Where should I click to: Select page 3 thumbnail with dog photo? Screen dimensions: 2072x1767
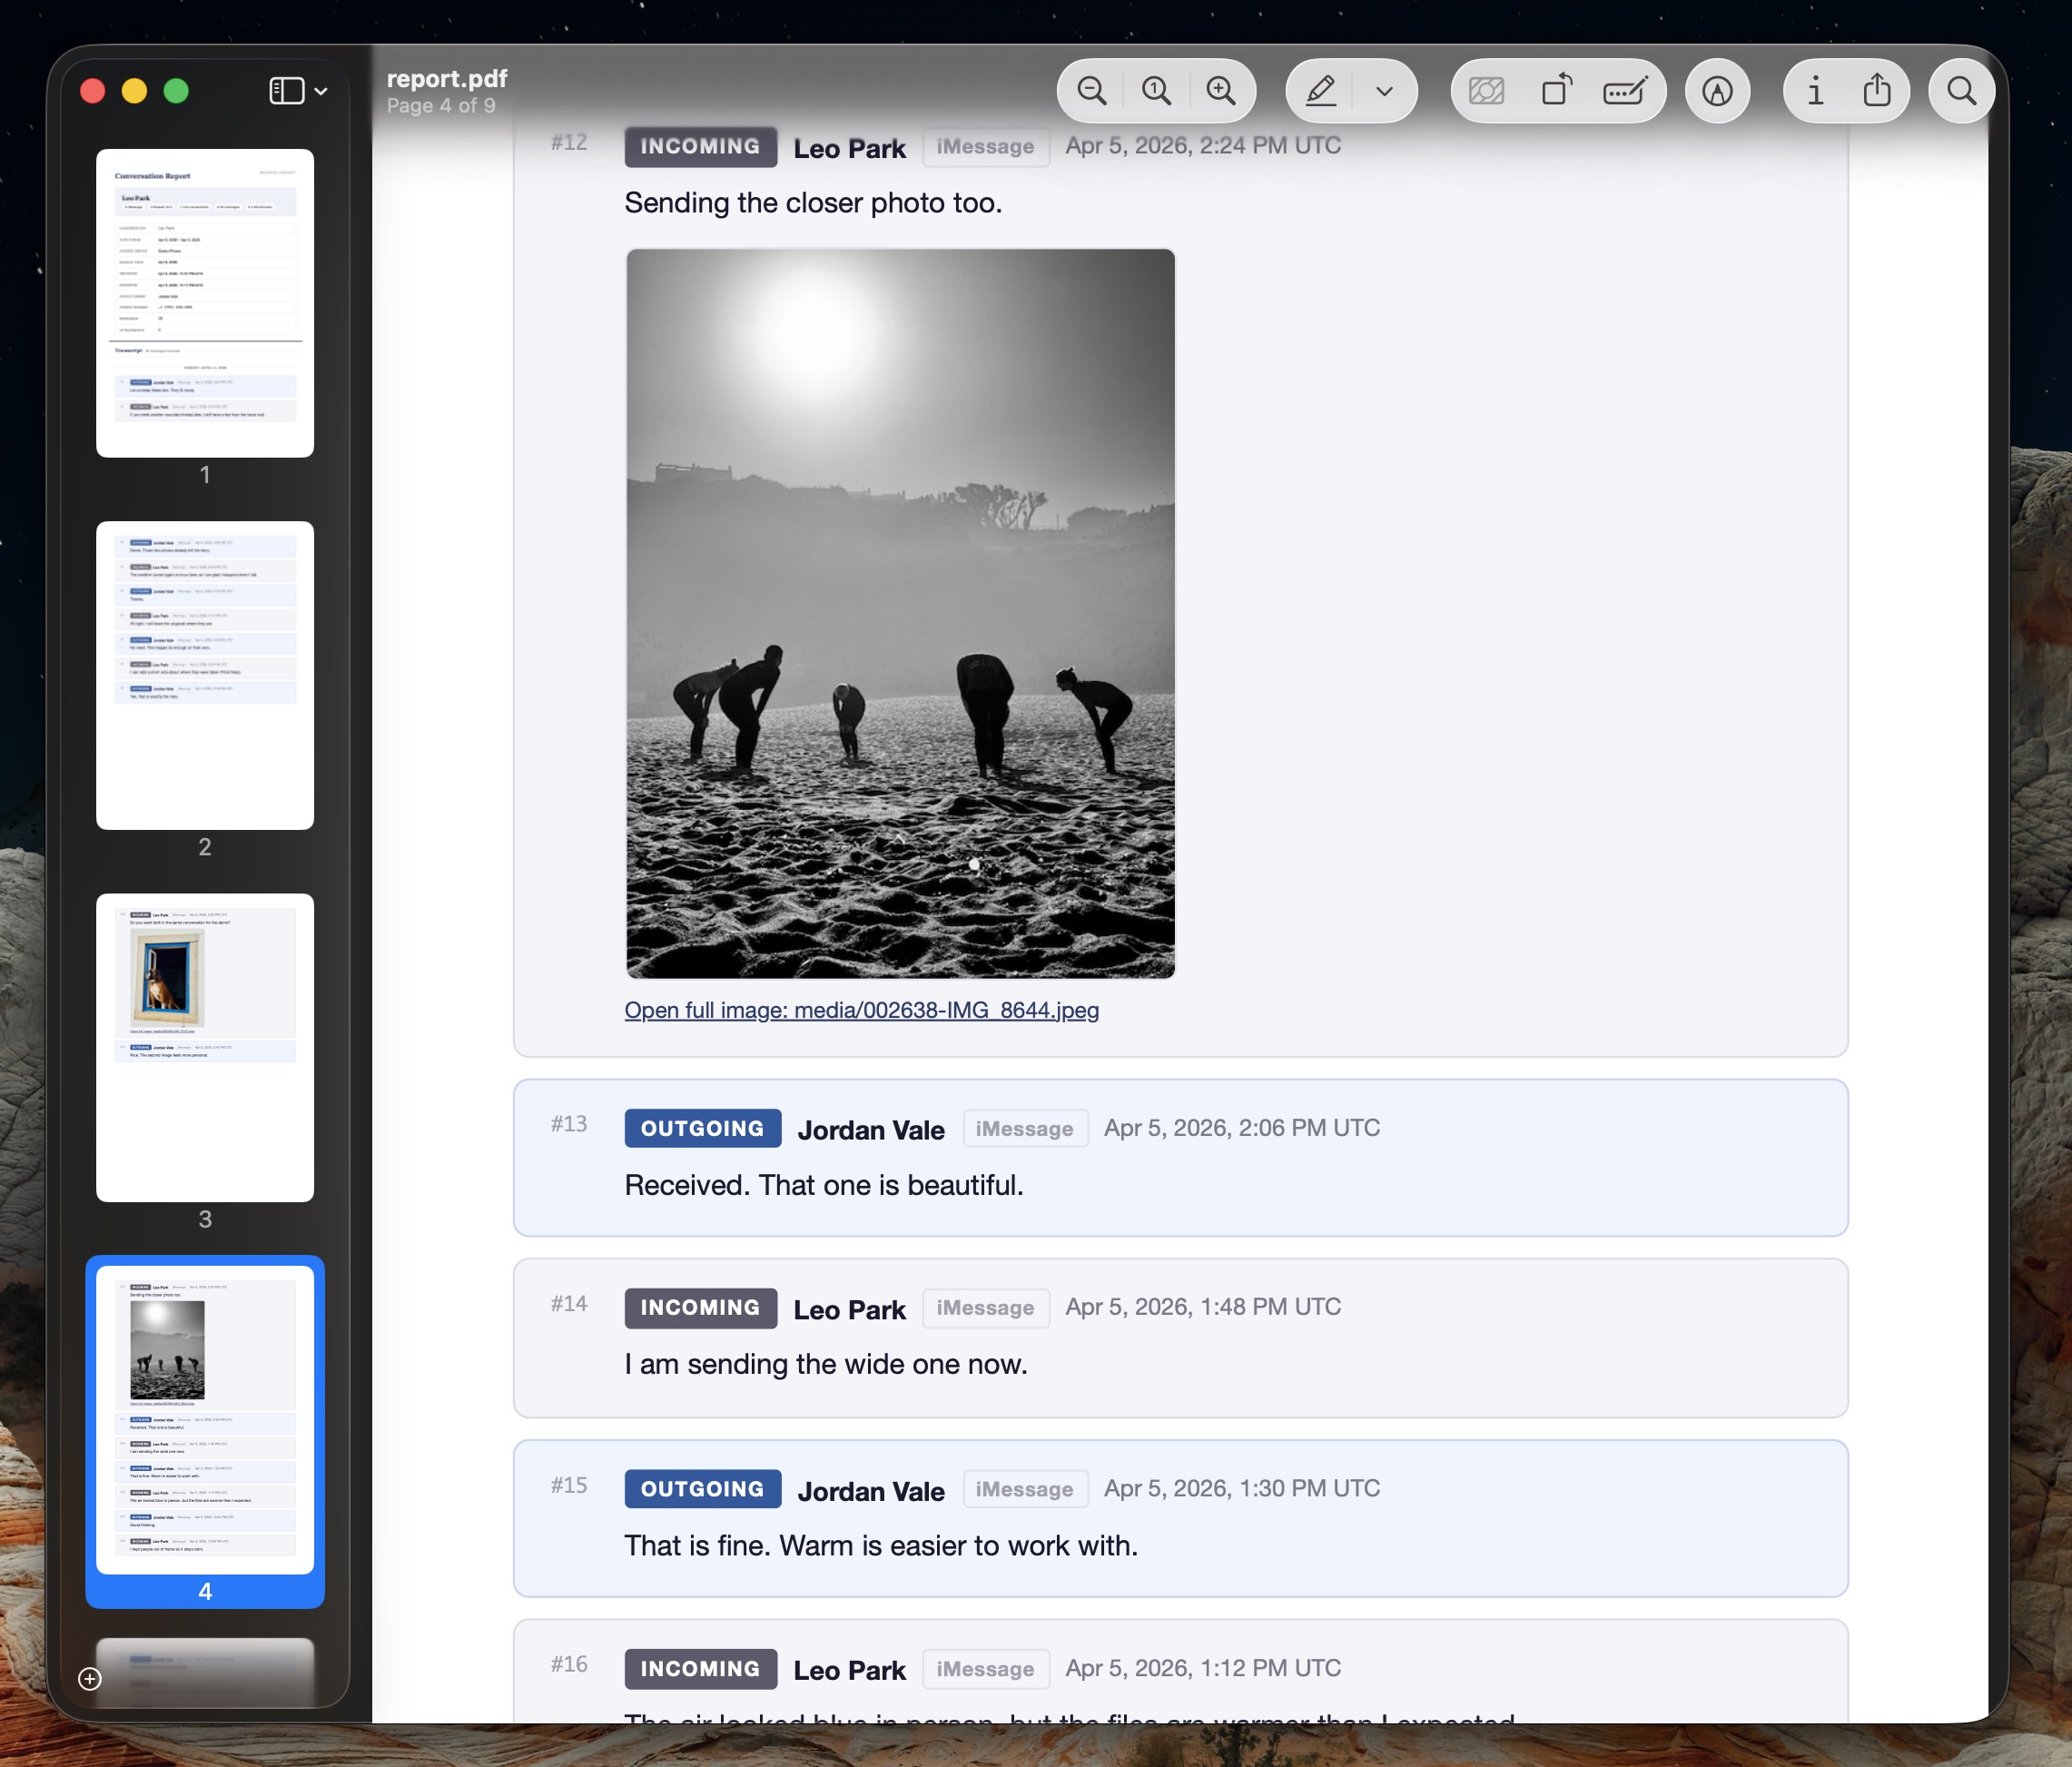click(205, 1047)
